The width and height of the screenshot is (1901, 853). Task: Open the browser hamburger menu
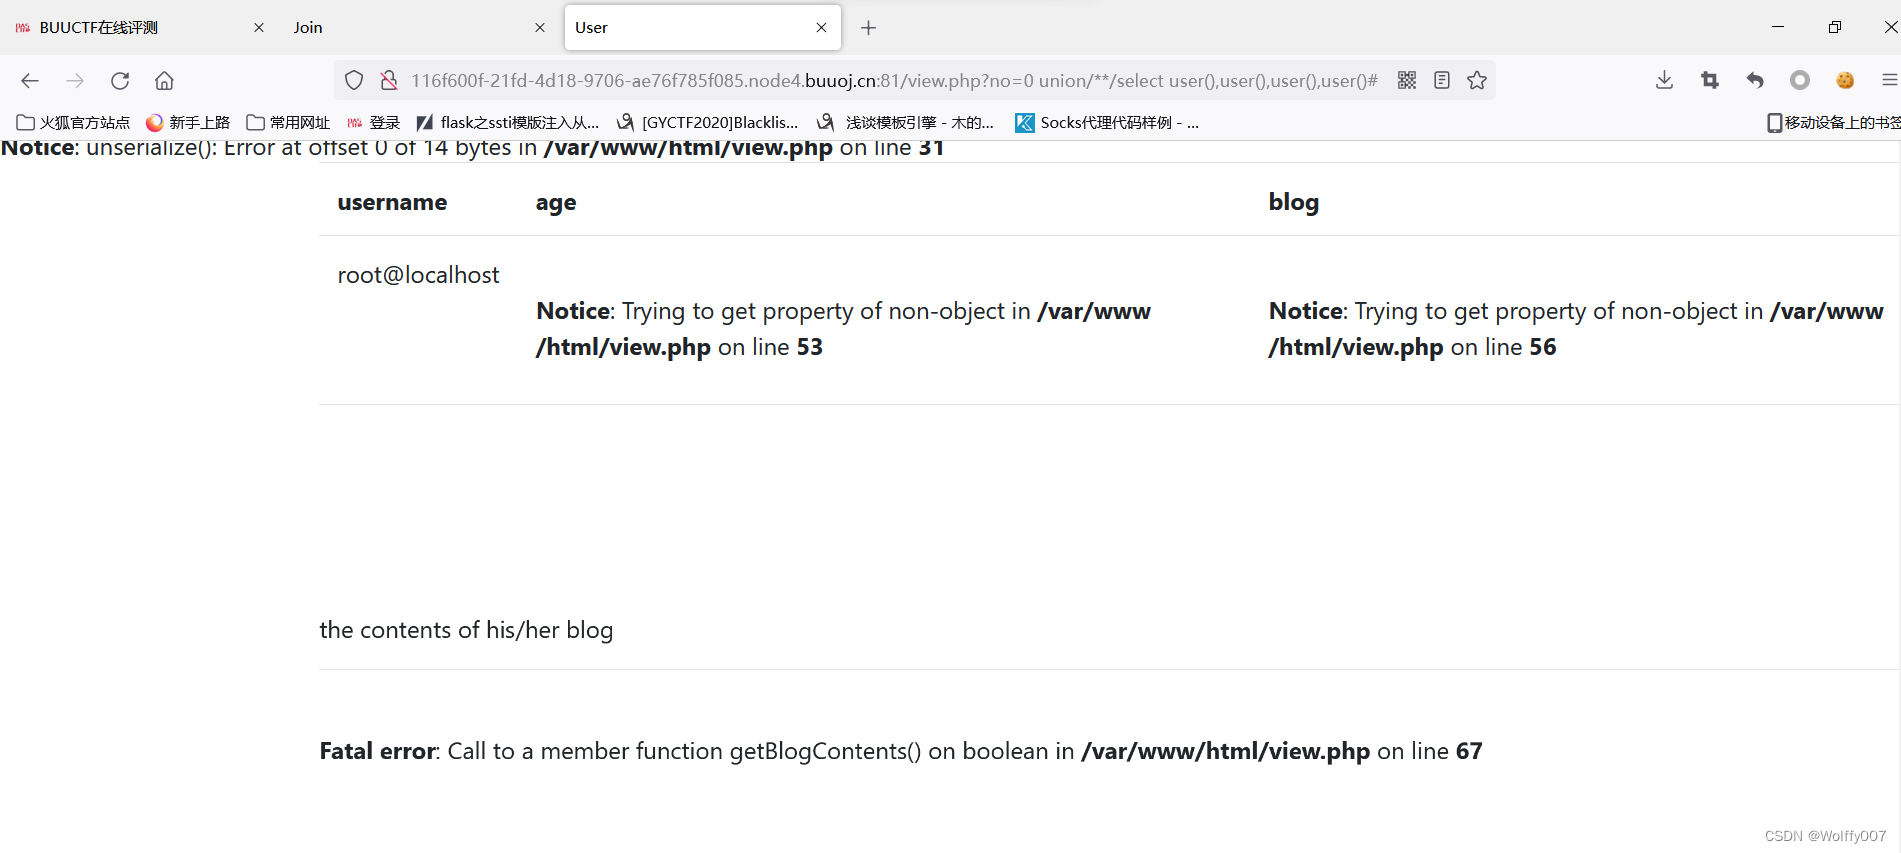click(1889, 81)
